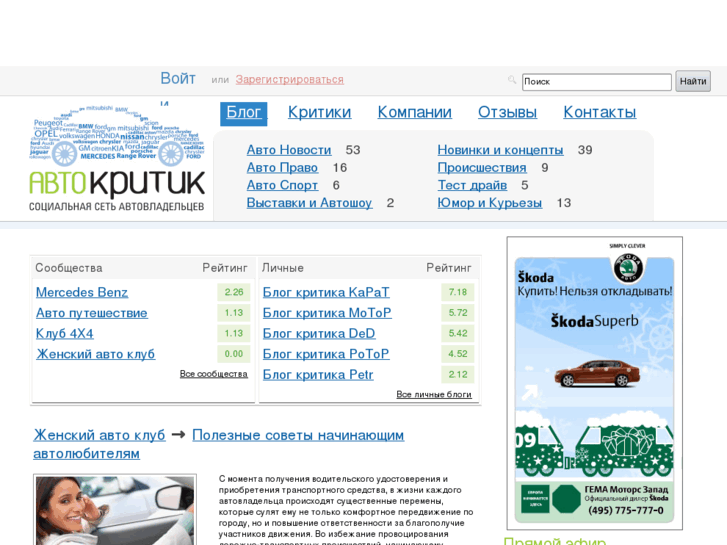Click the Зарегистрироваться registration link

click(289, 80)
